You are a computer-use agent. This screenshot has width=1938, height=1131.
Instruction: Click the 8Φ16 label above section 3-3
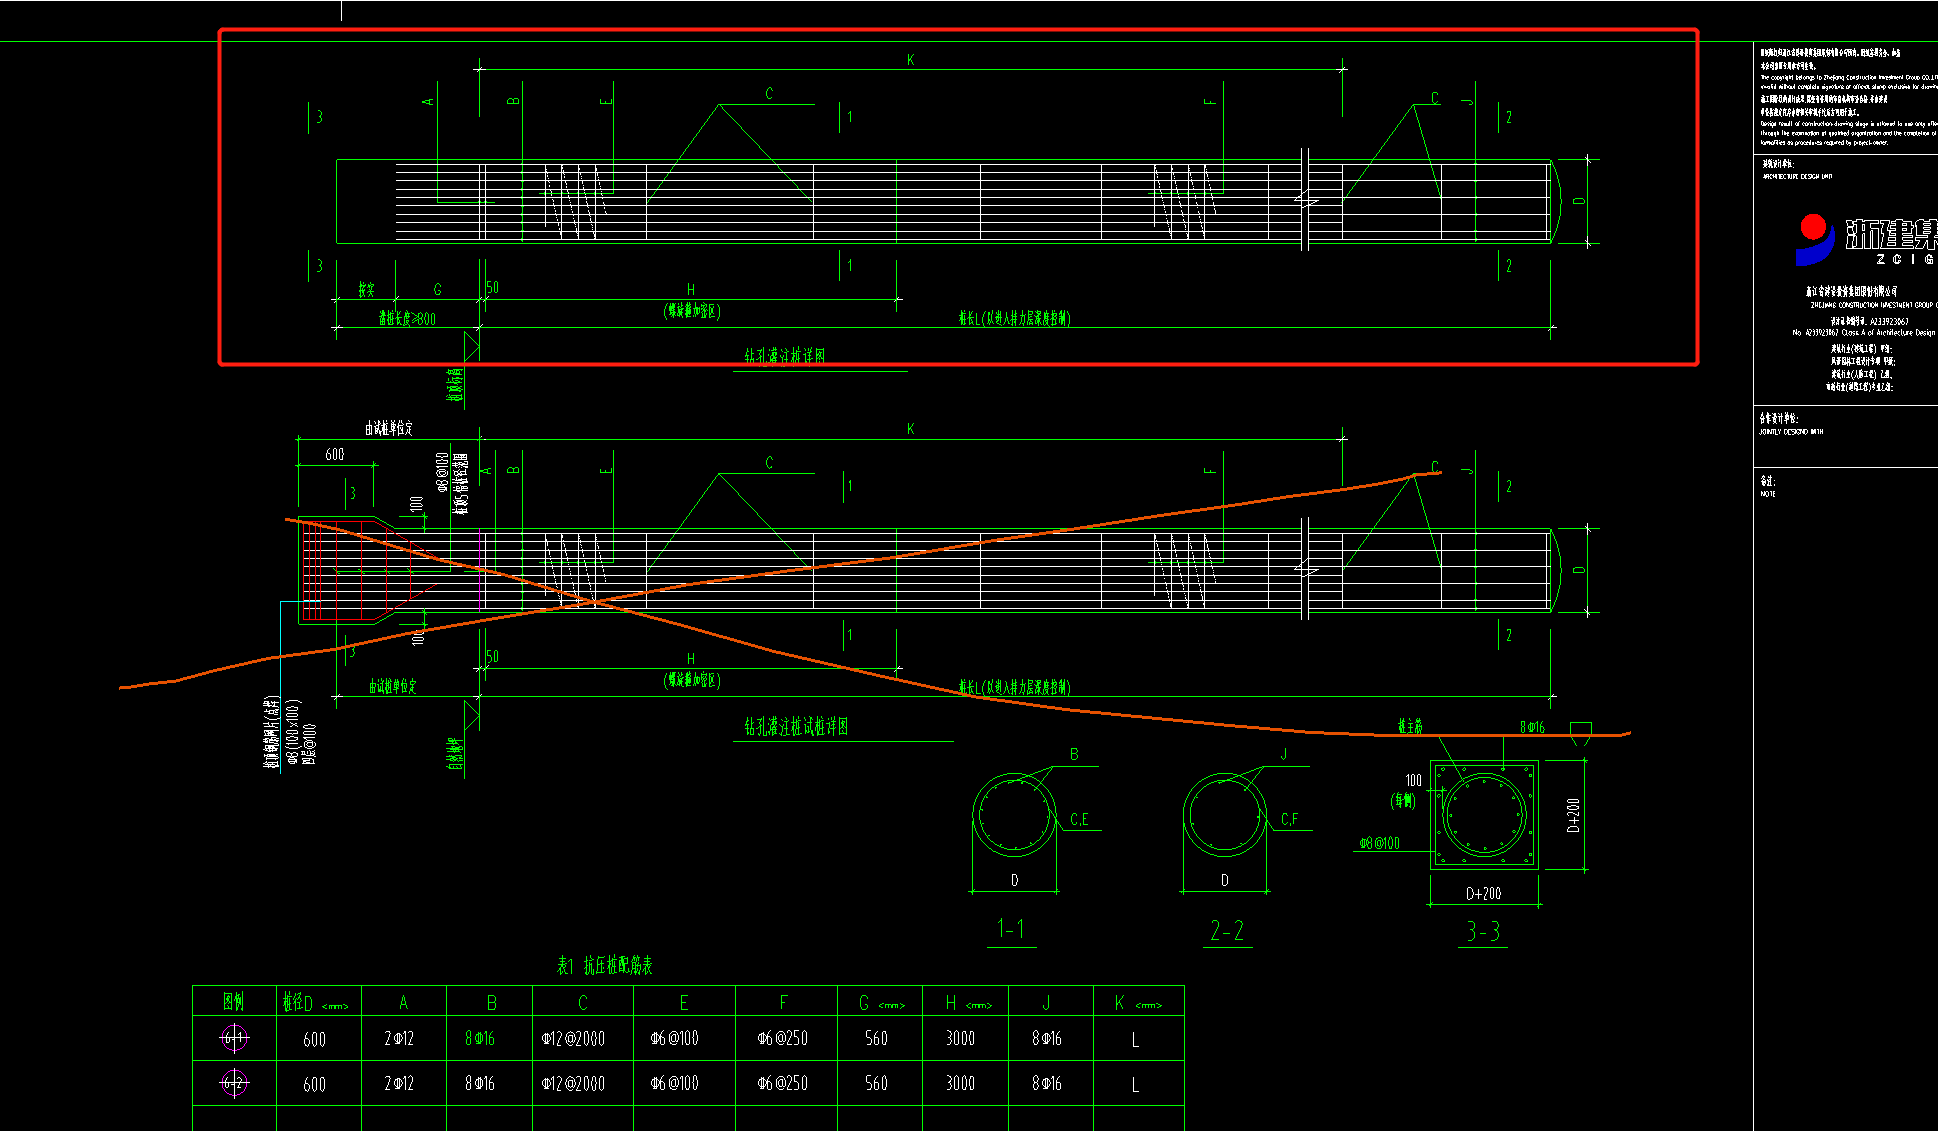point(1532,728)
